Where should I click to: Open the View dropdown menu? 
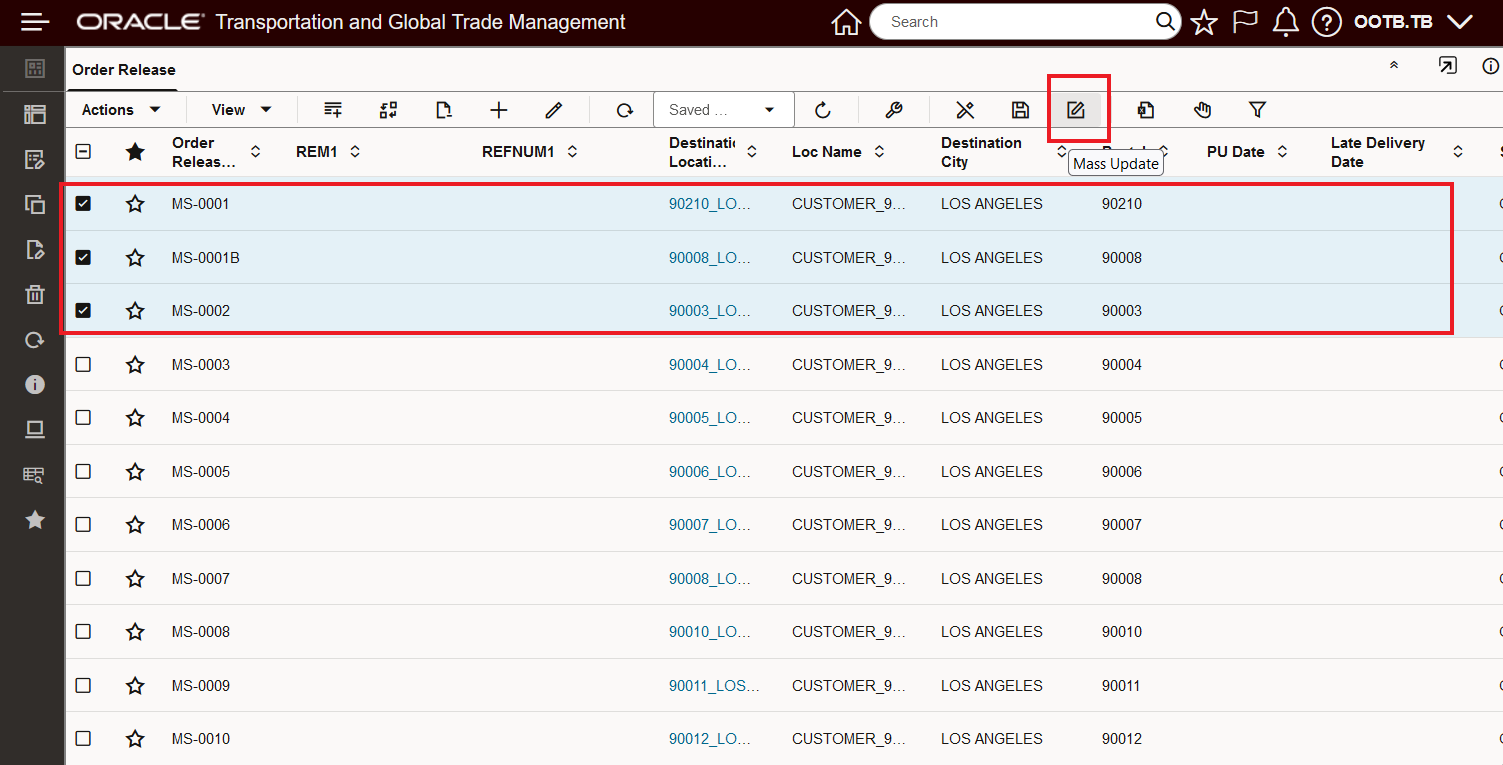(x=241, y=110)
